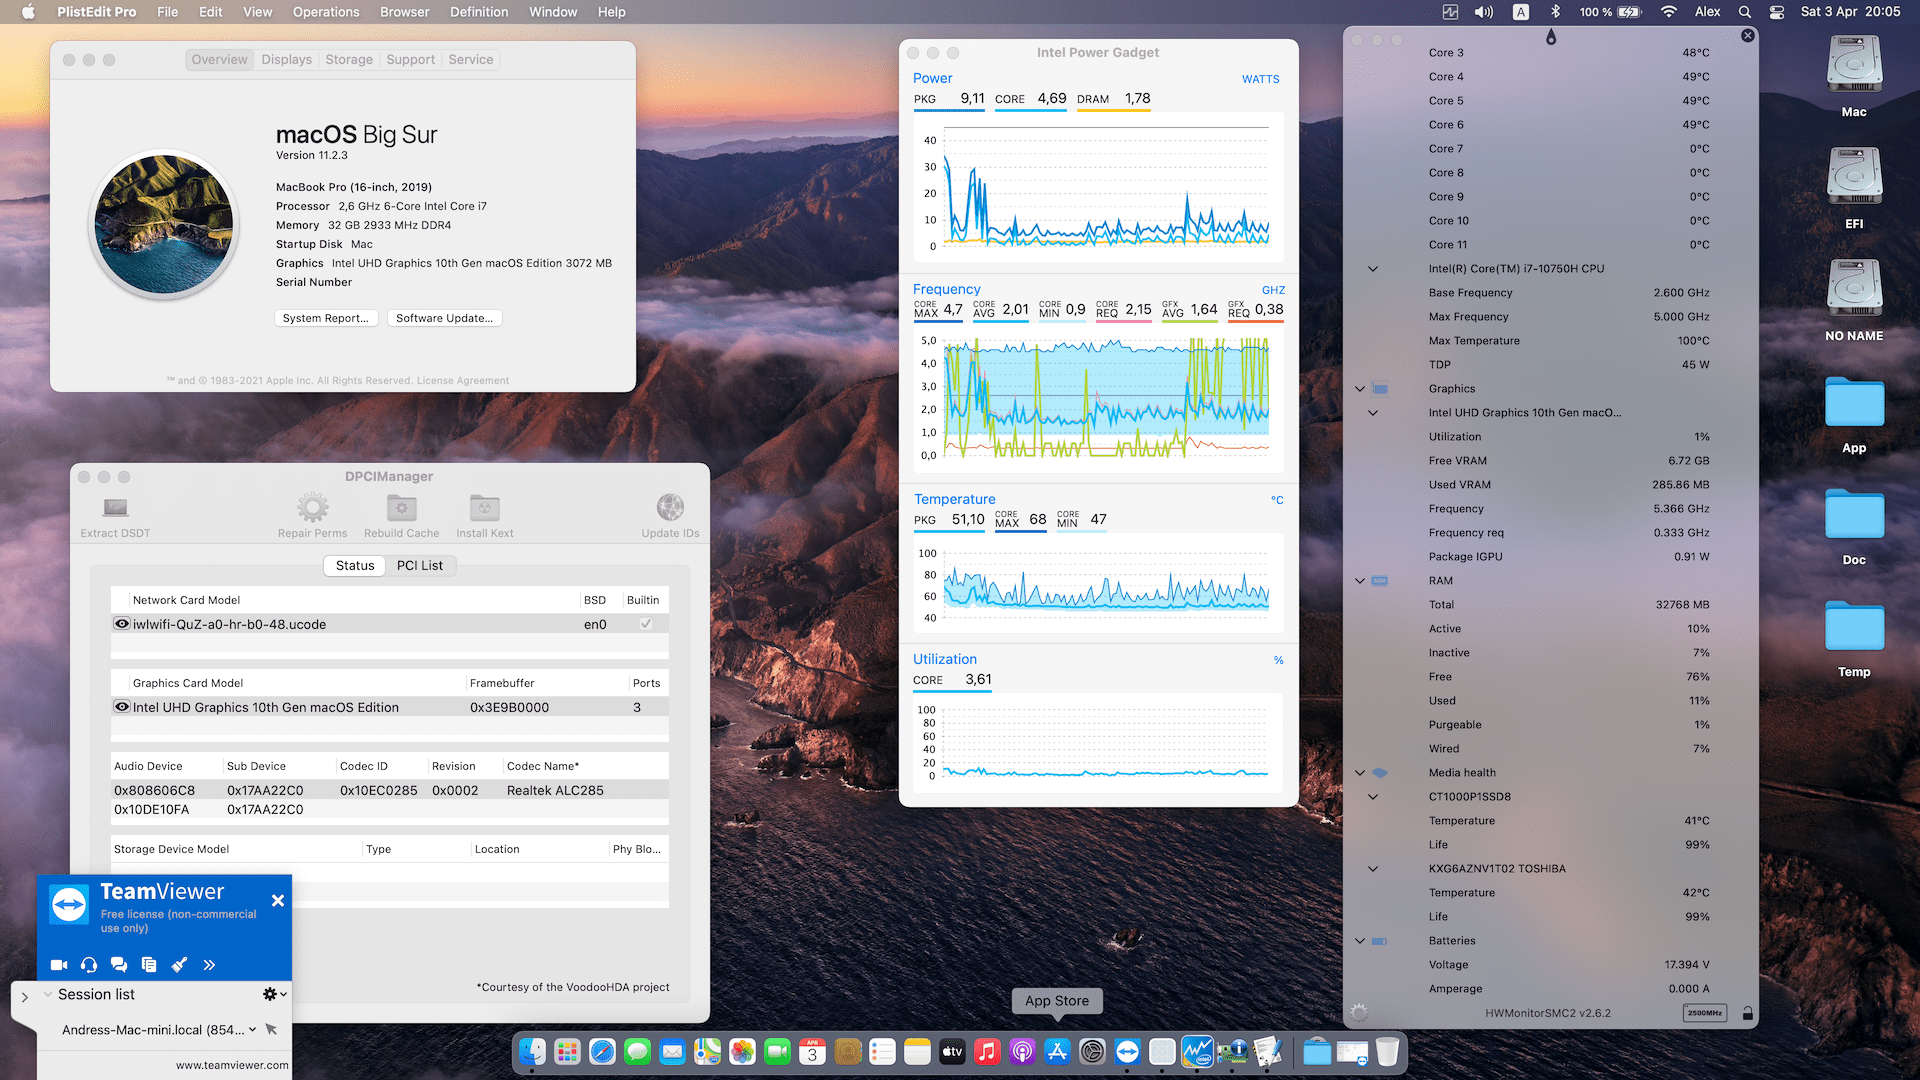
Task: Click System Report button
Action: pyautogui.click(x=325, y=318)
